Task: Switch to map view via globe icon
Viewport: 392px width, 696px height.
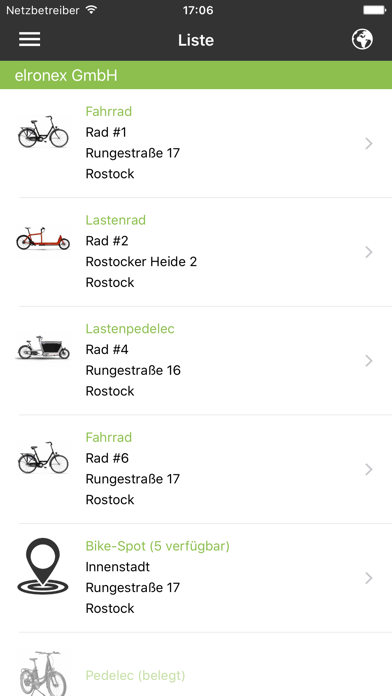Action: click(x=362, y=40)
